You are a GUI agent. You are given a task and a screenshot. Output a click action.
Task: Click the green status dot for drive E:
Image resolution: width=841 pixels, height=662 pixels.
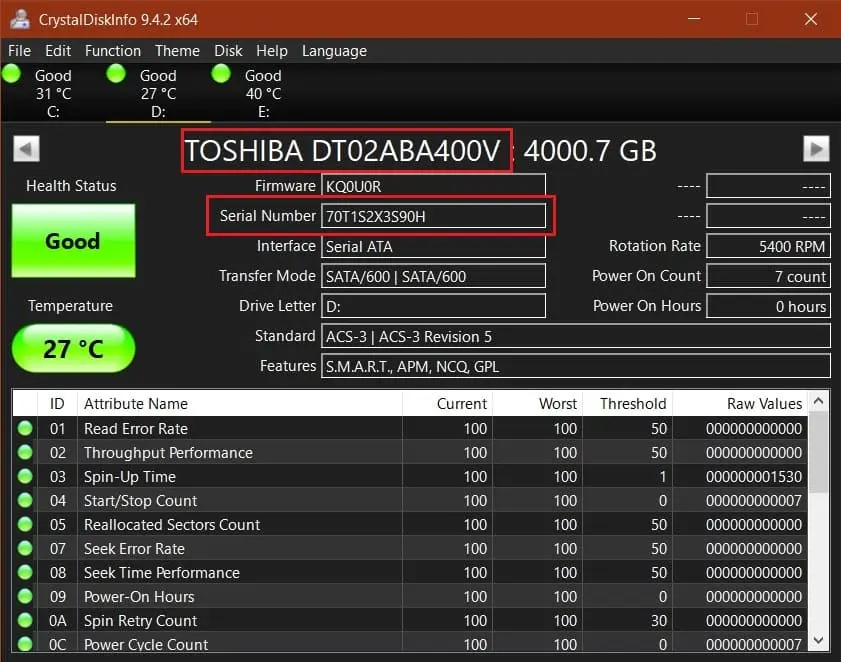pos(221,73)
